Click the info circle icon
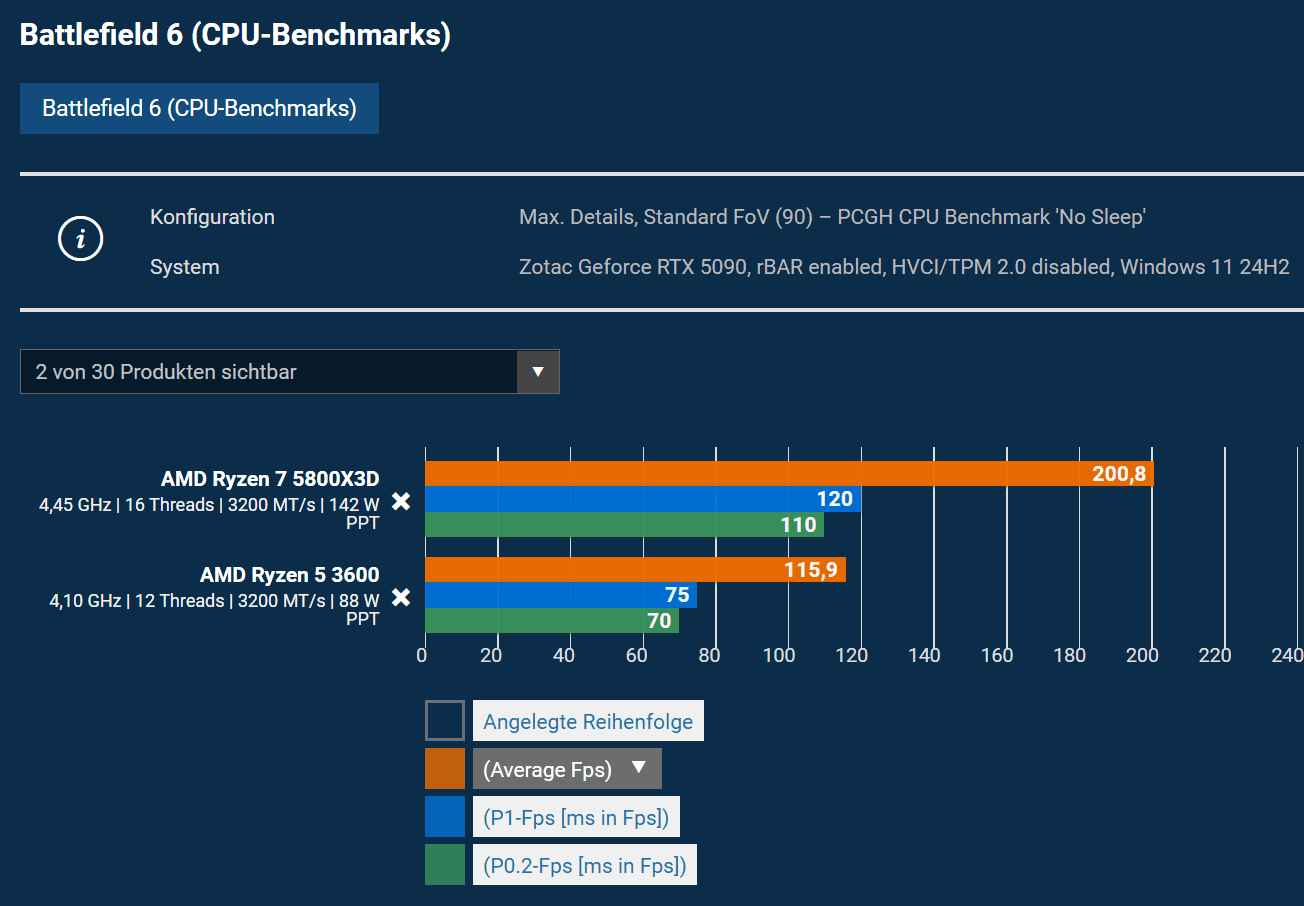The image size is (1304, 906). coord(81,240)
